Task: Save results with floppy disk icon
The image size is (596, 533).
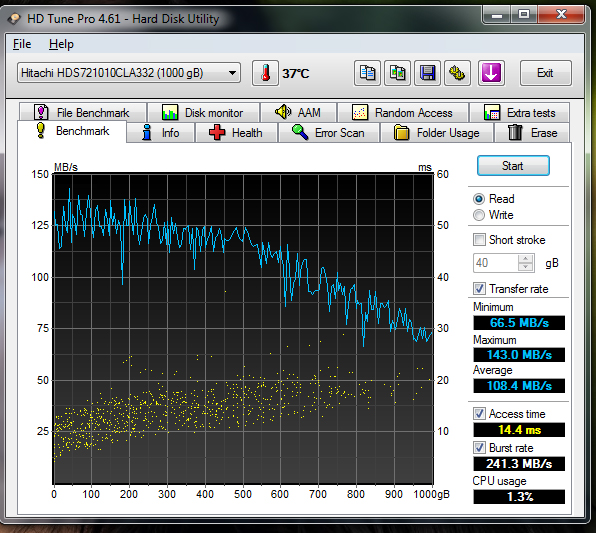Action: coord(428,73)
